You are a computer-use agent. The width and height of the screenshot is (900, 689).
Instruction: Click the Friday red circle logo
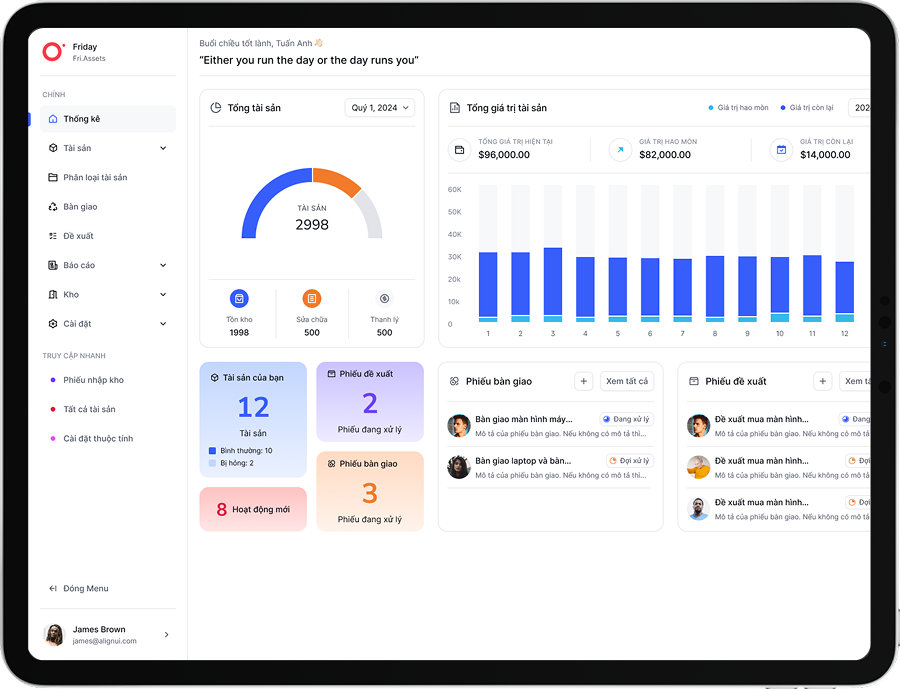[x=52, y=52]
